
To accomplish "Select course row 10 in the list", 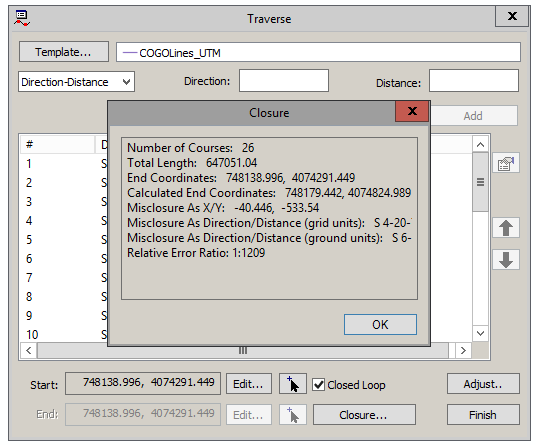I will [x=64, y=335].
